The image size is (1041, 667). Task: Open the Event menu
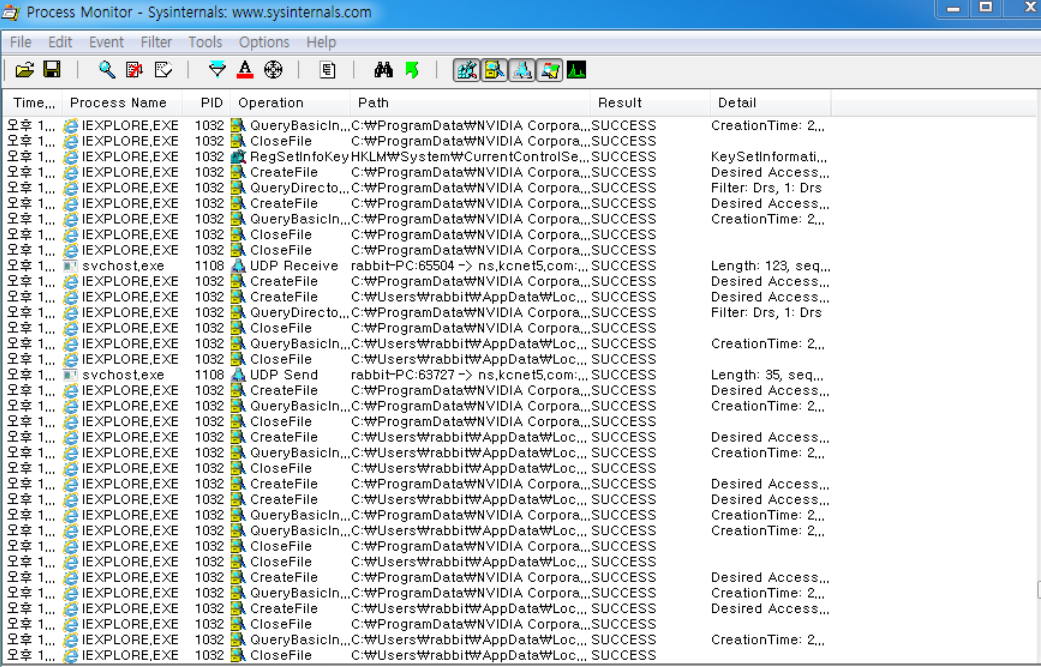pos(106,42)
